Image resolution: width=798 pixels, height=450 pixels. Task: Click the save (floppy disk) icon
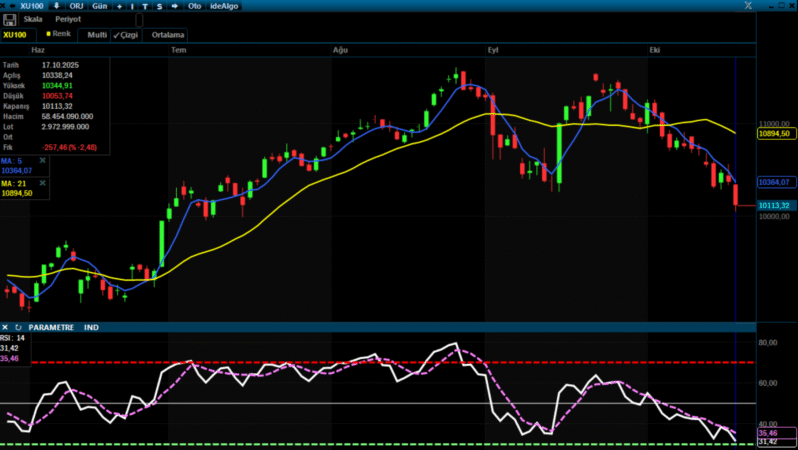pyautogui.click(x=9, y=19)
